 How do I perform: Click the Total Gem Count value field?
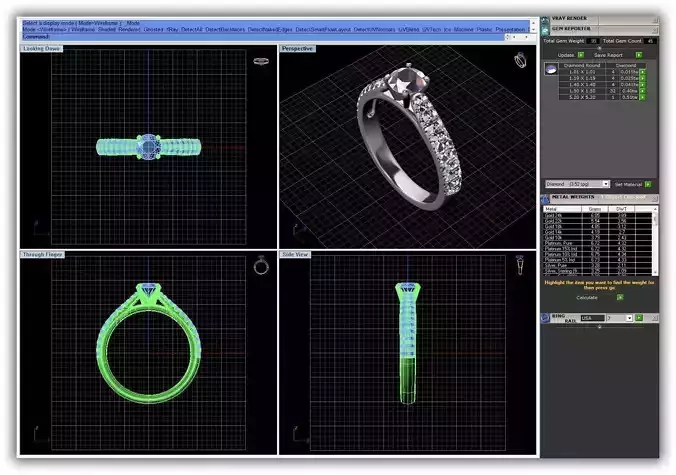pos(650,41)
